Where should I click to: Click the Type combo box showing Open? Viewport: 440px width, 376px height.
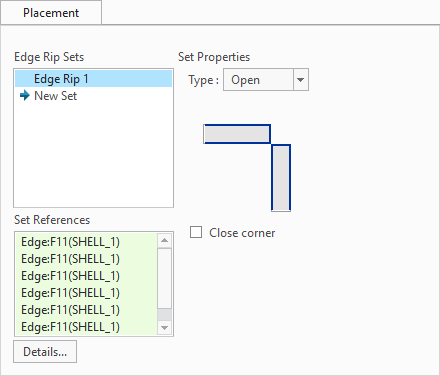pyautogui.click(x=266, y=80)
